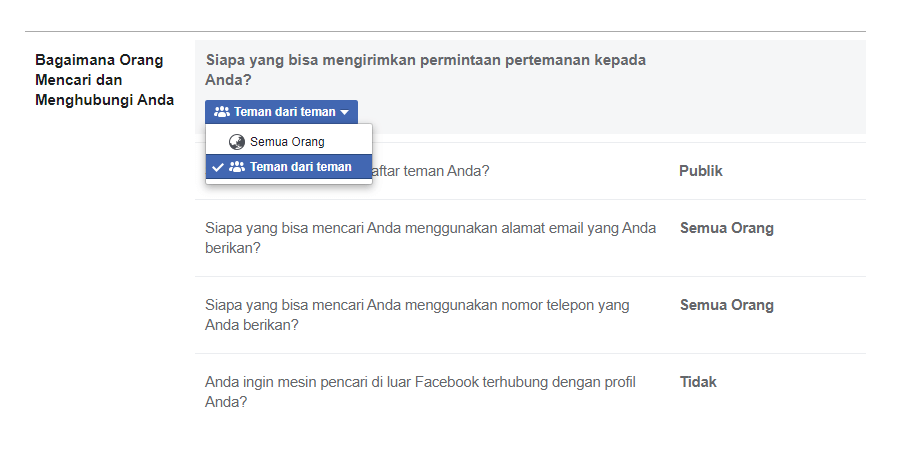This screenshot has width=913, height=460.
Task: Click the friends icon in dropdown button
Action: pos(222,112)
